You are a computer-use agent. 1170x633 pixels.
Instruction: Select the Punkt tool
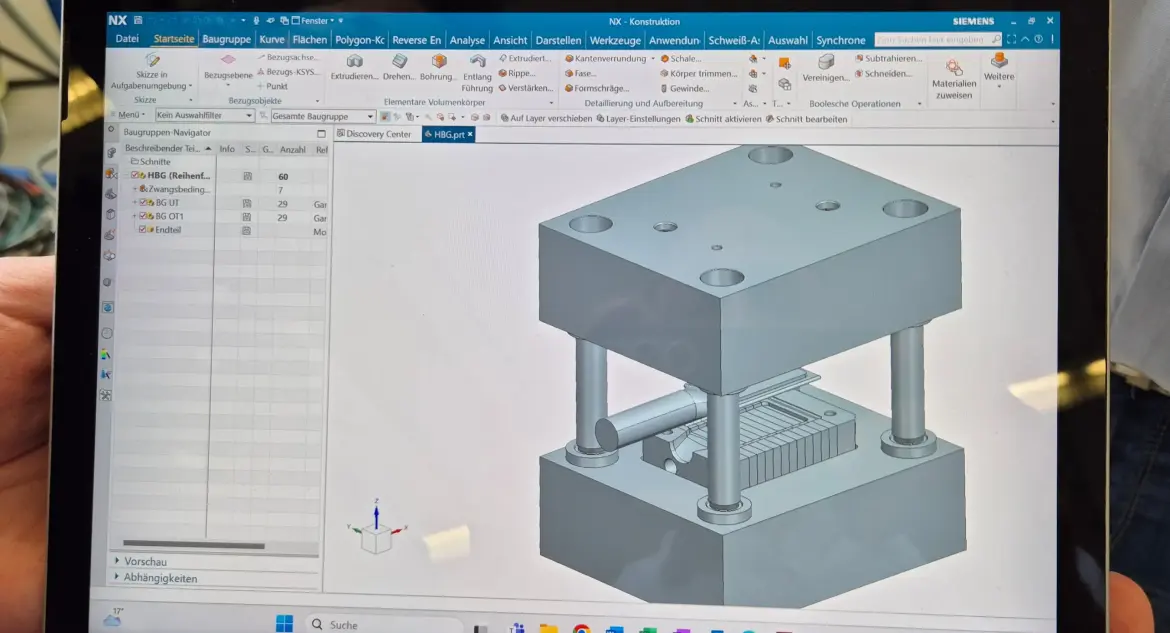click(x=272, y=86)
